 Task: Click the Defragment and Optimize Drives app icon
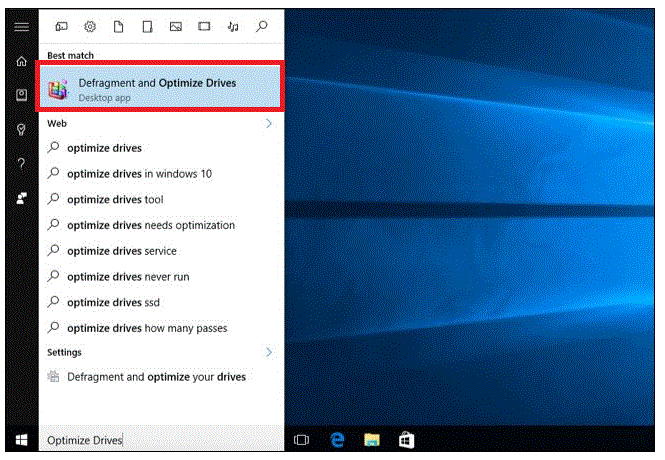58,89
